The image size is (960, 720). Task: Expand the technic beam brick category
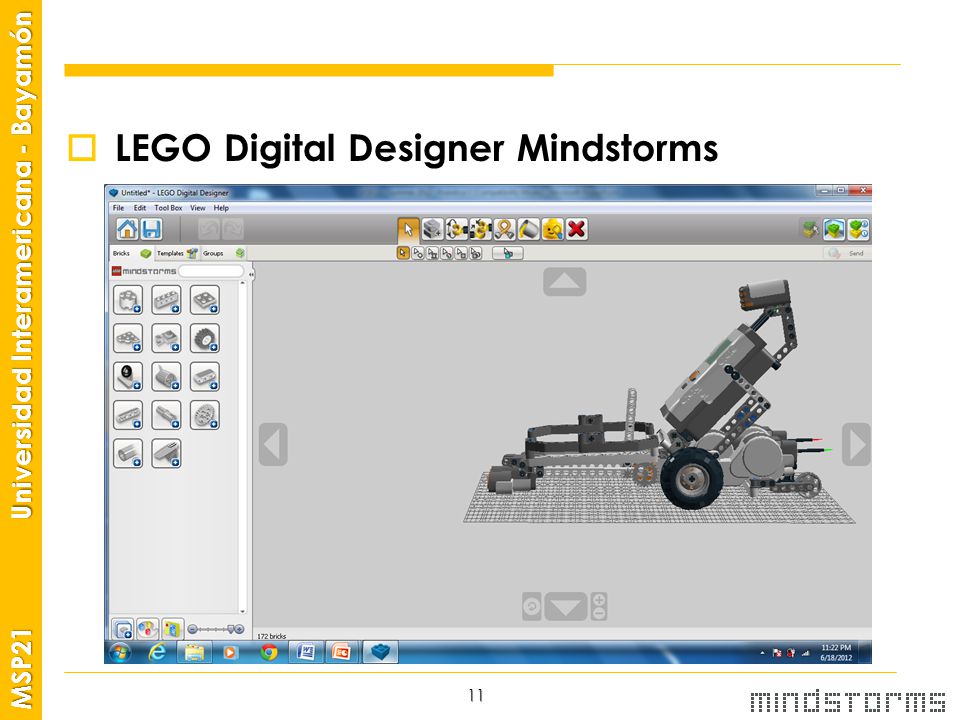coord(167,300)
